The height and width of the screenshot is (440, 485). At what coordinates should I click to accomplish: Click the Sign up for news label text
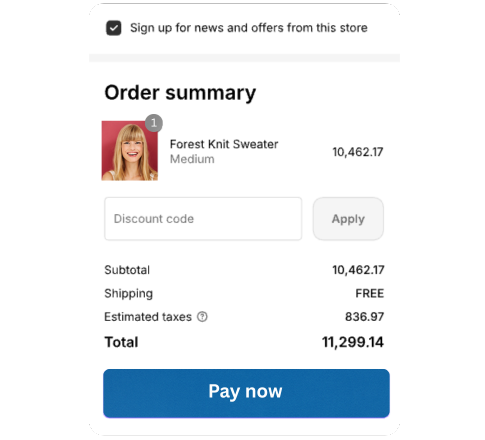[x=249, y=28]
